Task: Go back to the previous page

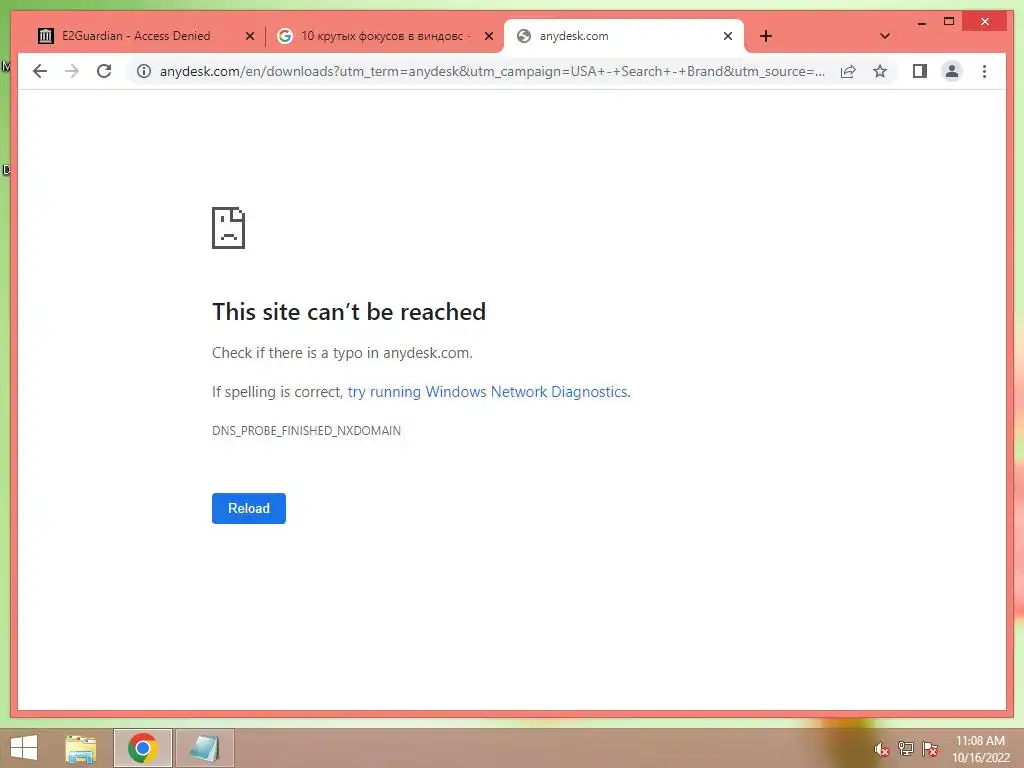Action: tap(40, 71)
